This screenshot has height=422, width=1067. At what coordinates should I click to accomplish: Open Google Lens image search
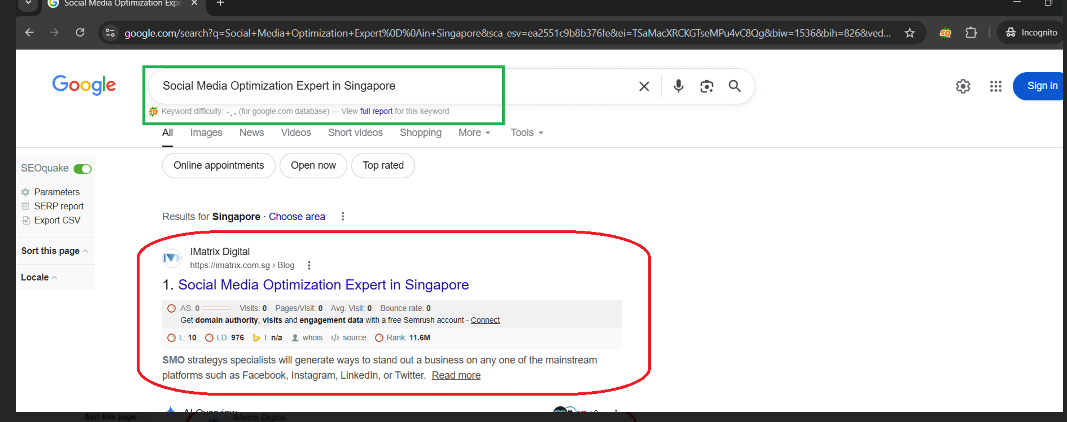707,86
